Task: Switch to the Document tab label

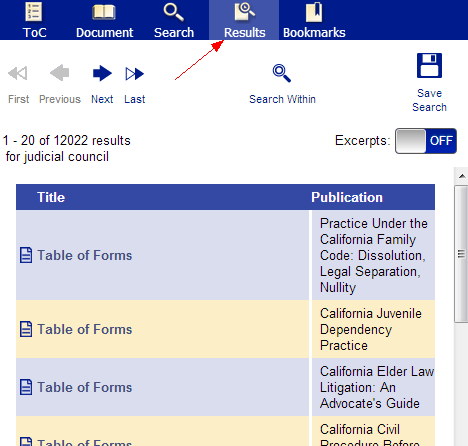Action: (x=104, y=33)
